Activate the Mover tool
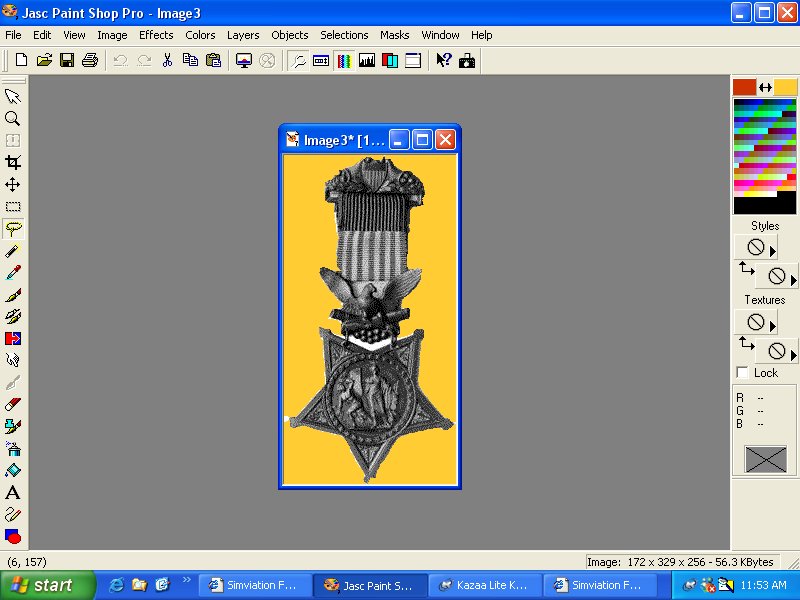This screenshot has width=800, height=600. 13,185
